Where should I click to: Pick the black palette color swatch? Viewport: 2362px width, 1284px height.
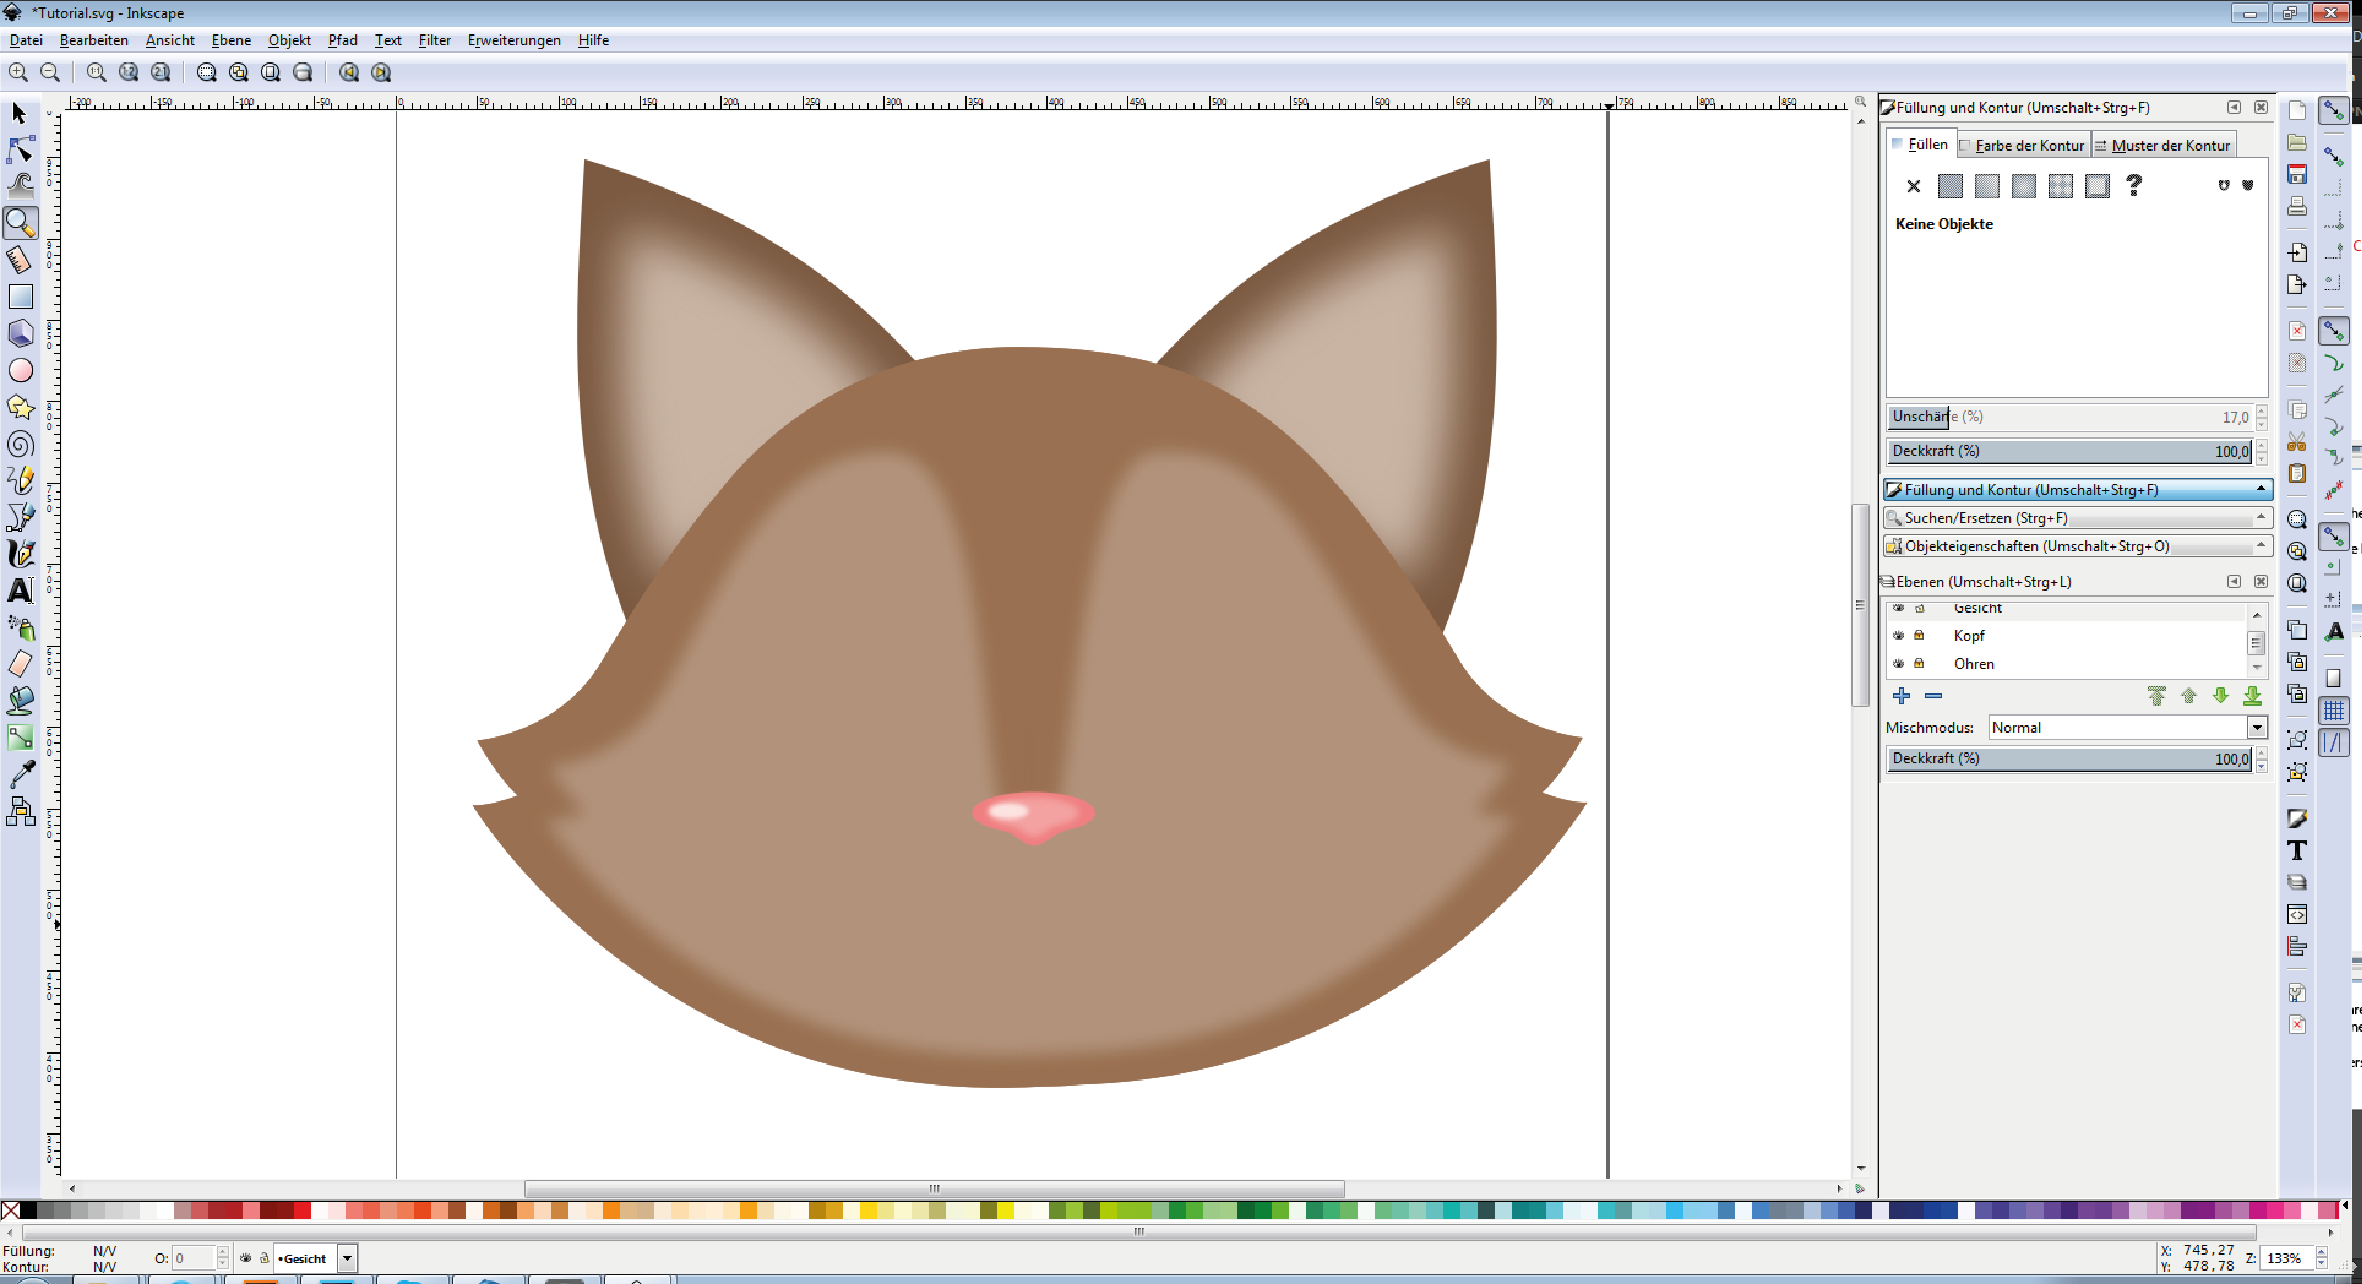pyautogui.click(x=29, y=1210)
